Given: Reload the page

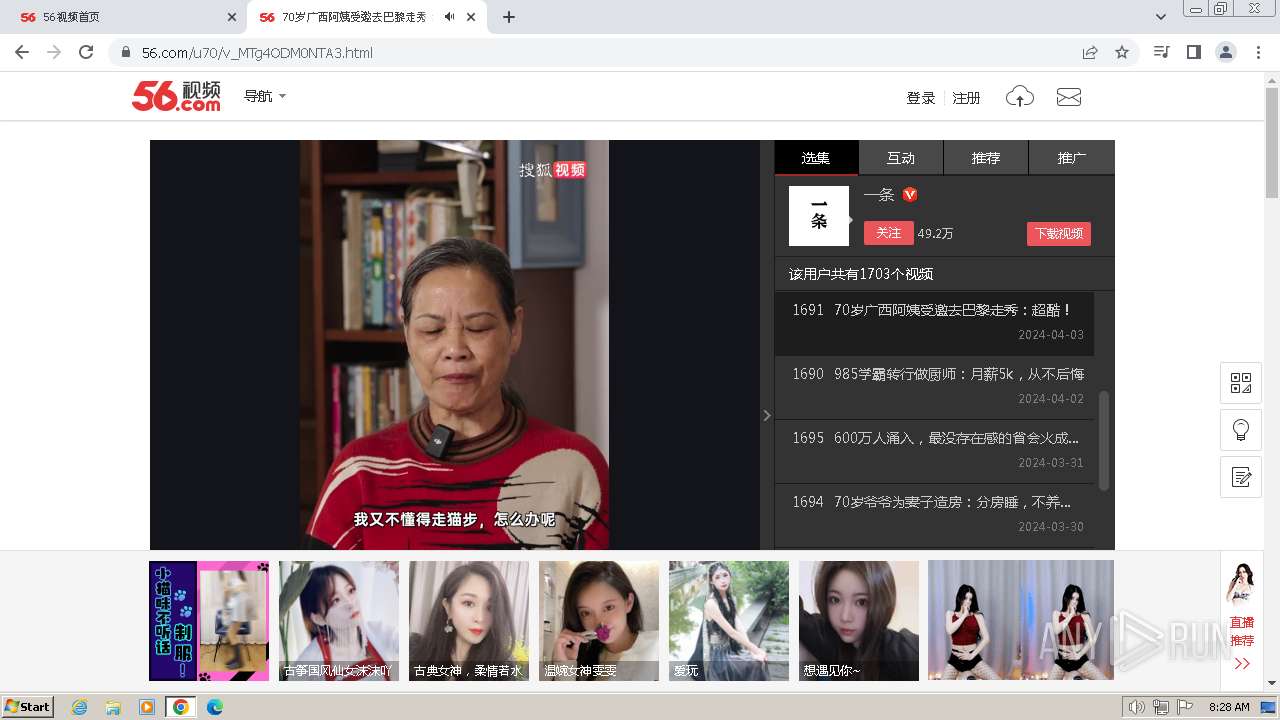Looking at the screenshot, I should [86, 52].
